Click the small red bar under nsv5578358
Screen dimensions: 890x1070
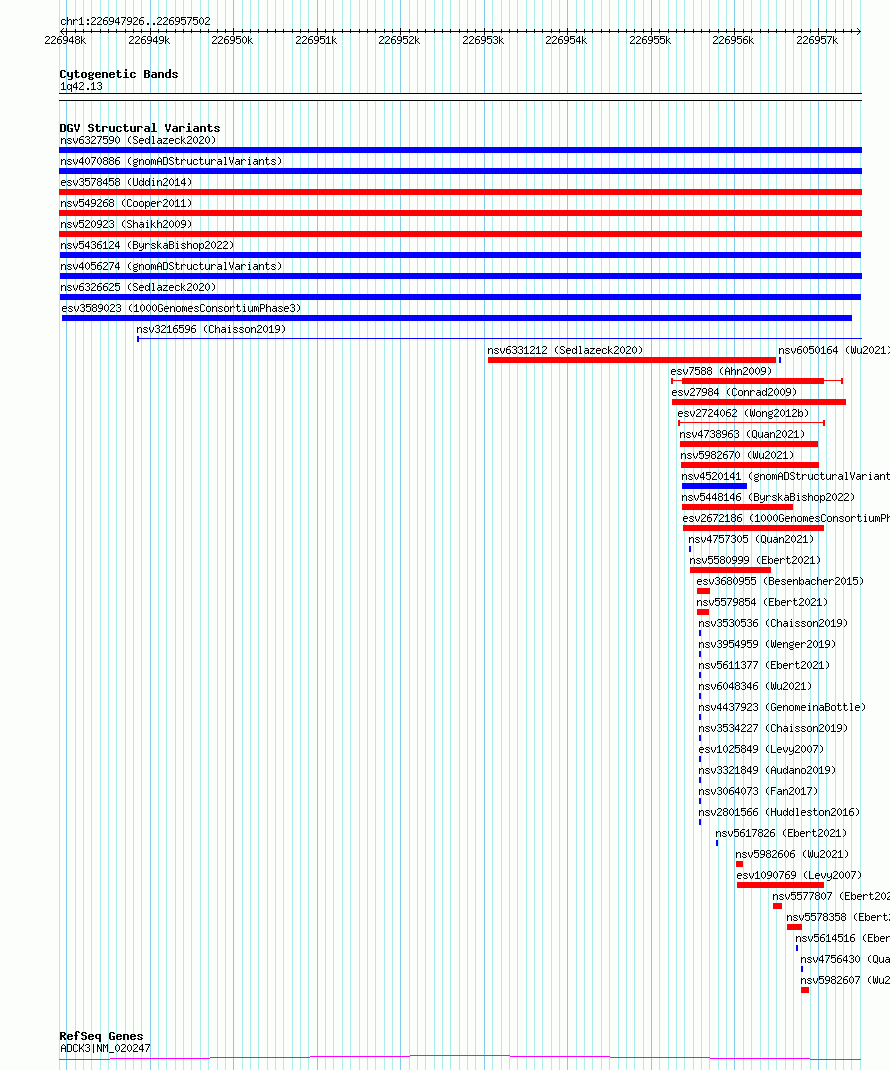tap(794, 927)
